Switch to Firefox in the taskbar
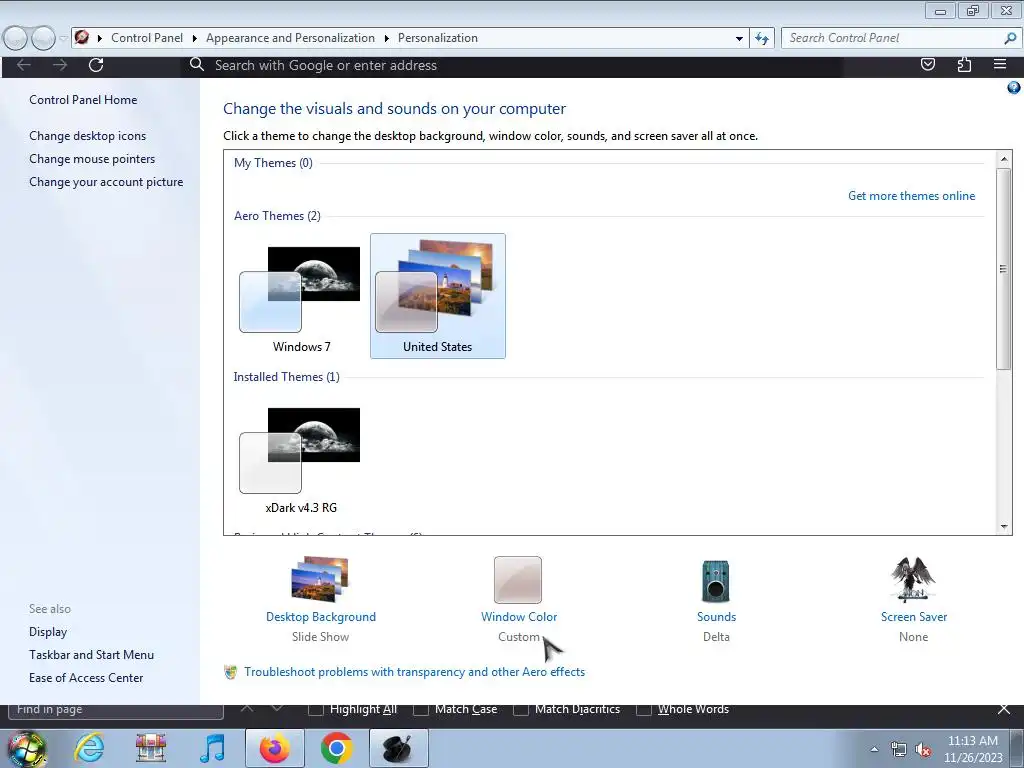1024x768 pixels. click(274, 748)
